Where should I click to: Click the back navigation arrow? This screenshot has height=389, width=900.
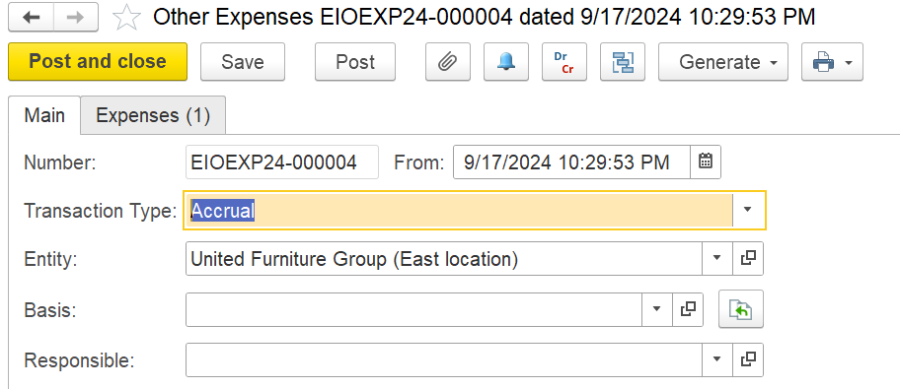point(31,18)
